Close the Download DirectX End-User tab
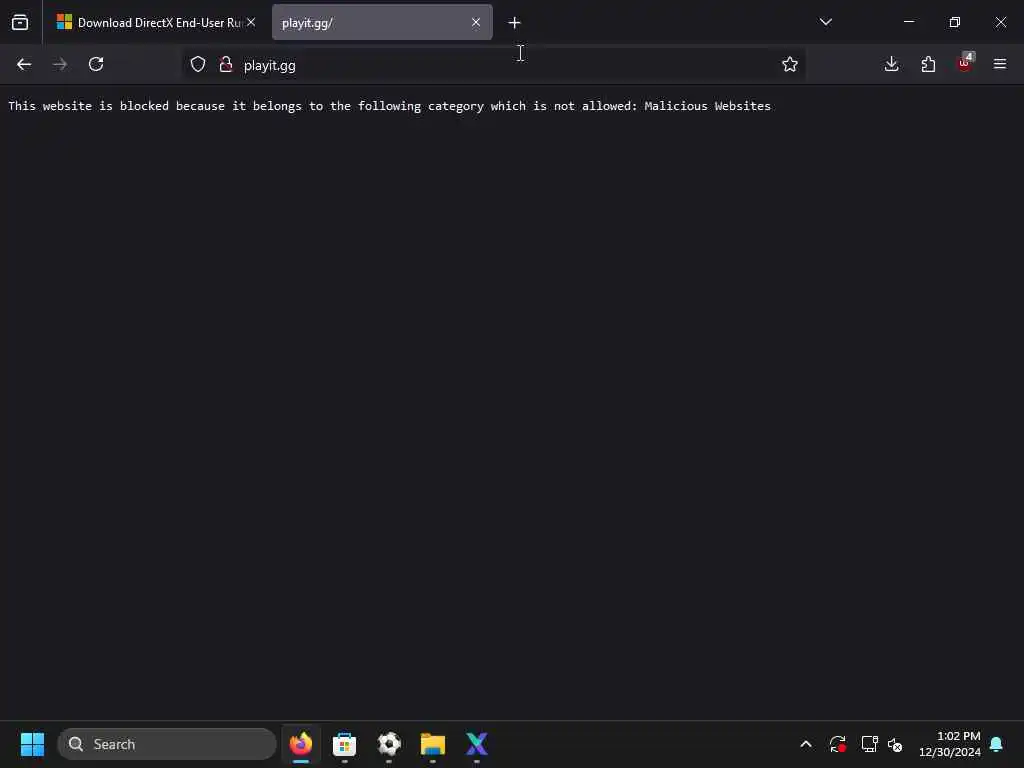This screenshot has width=1024, height=768. [x=251, y=22]
